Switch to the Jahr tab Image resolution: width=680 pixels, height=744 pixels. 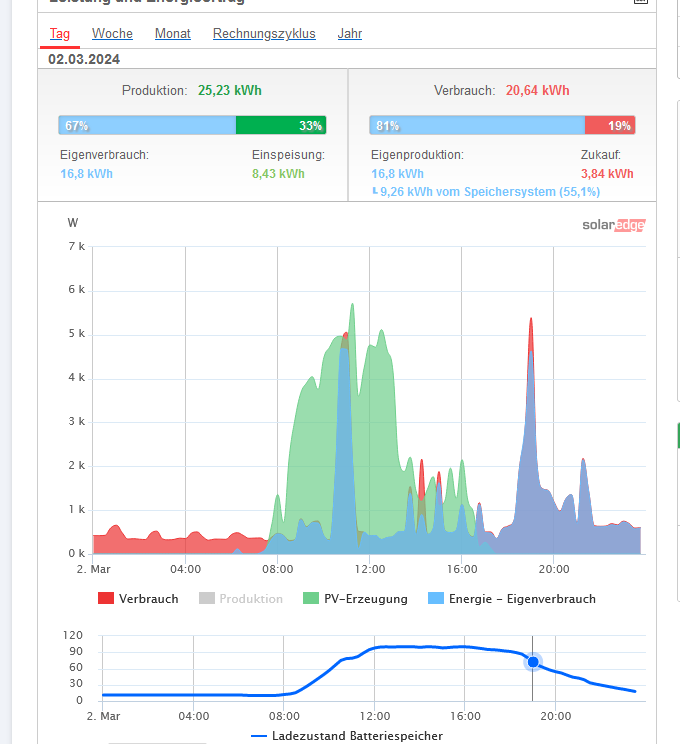[350, 34]
